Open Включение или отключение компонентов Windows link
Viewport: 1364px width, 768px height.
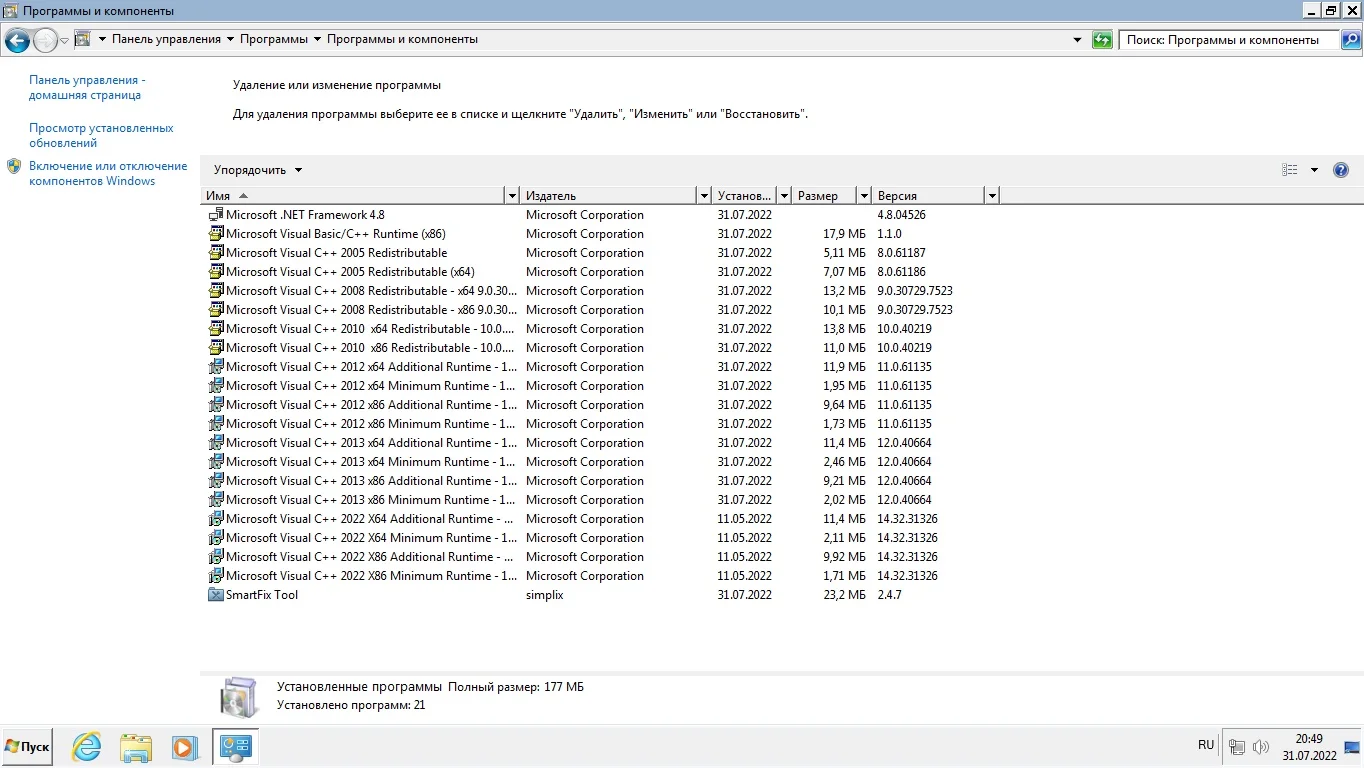pyautogui.click(x=108, y=174)
